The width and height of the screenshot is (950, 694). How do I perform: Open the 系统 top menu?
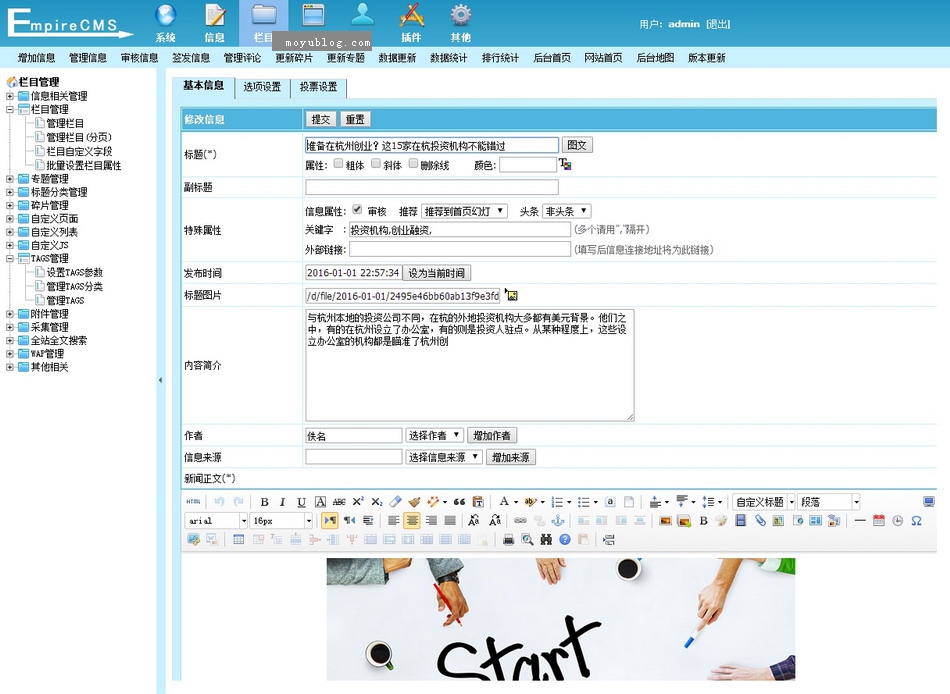[x=165, y=24]
